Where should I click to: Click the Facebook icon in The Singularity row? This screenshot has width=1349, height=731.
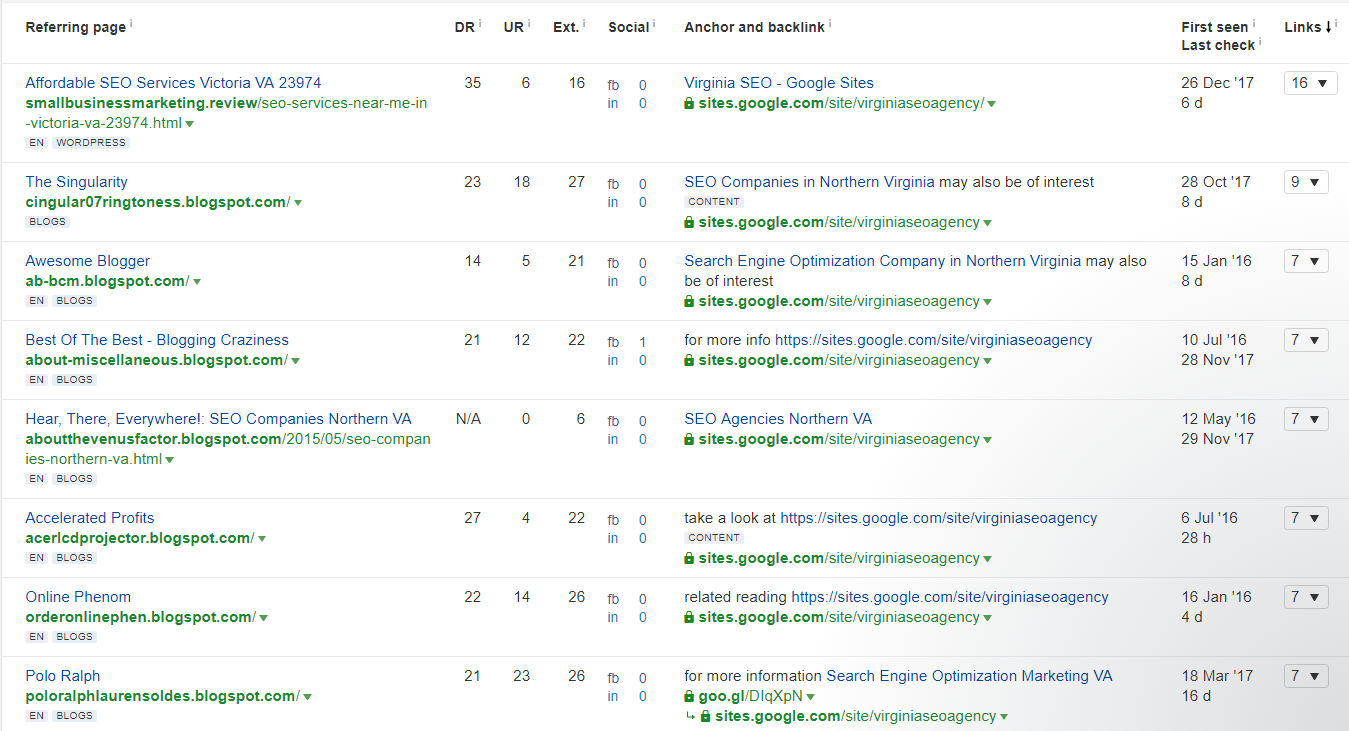[x=613, y=184]
